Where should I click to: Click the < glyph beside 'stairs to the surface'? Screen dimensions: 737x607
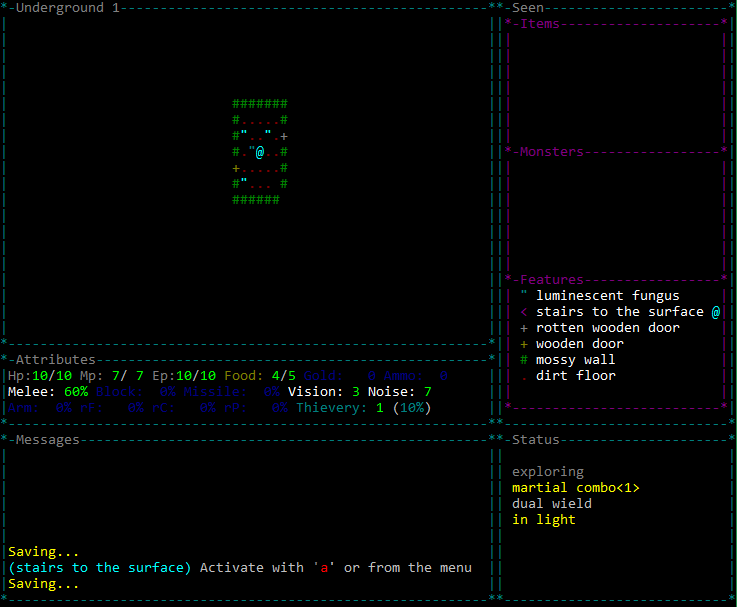524,312
